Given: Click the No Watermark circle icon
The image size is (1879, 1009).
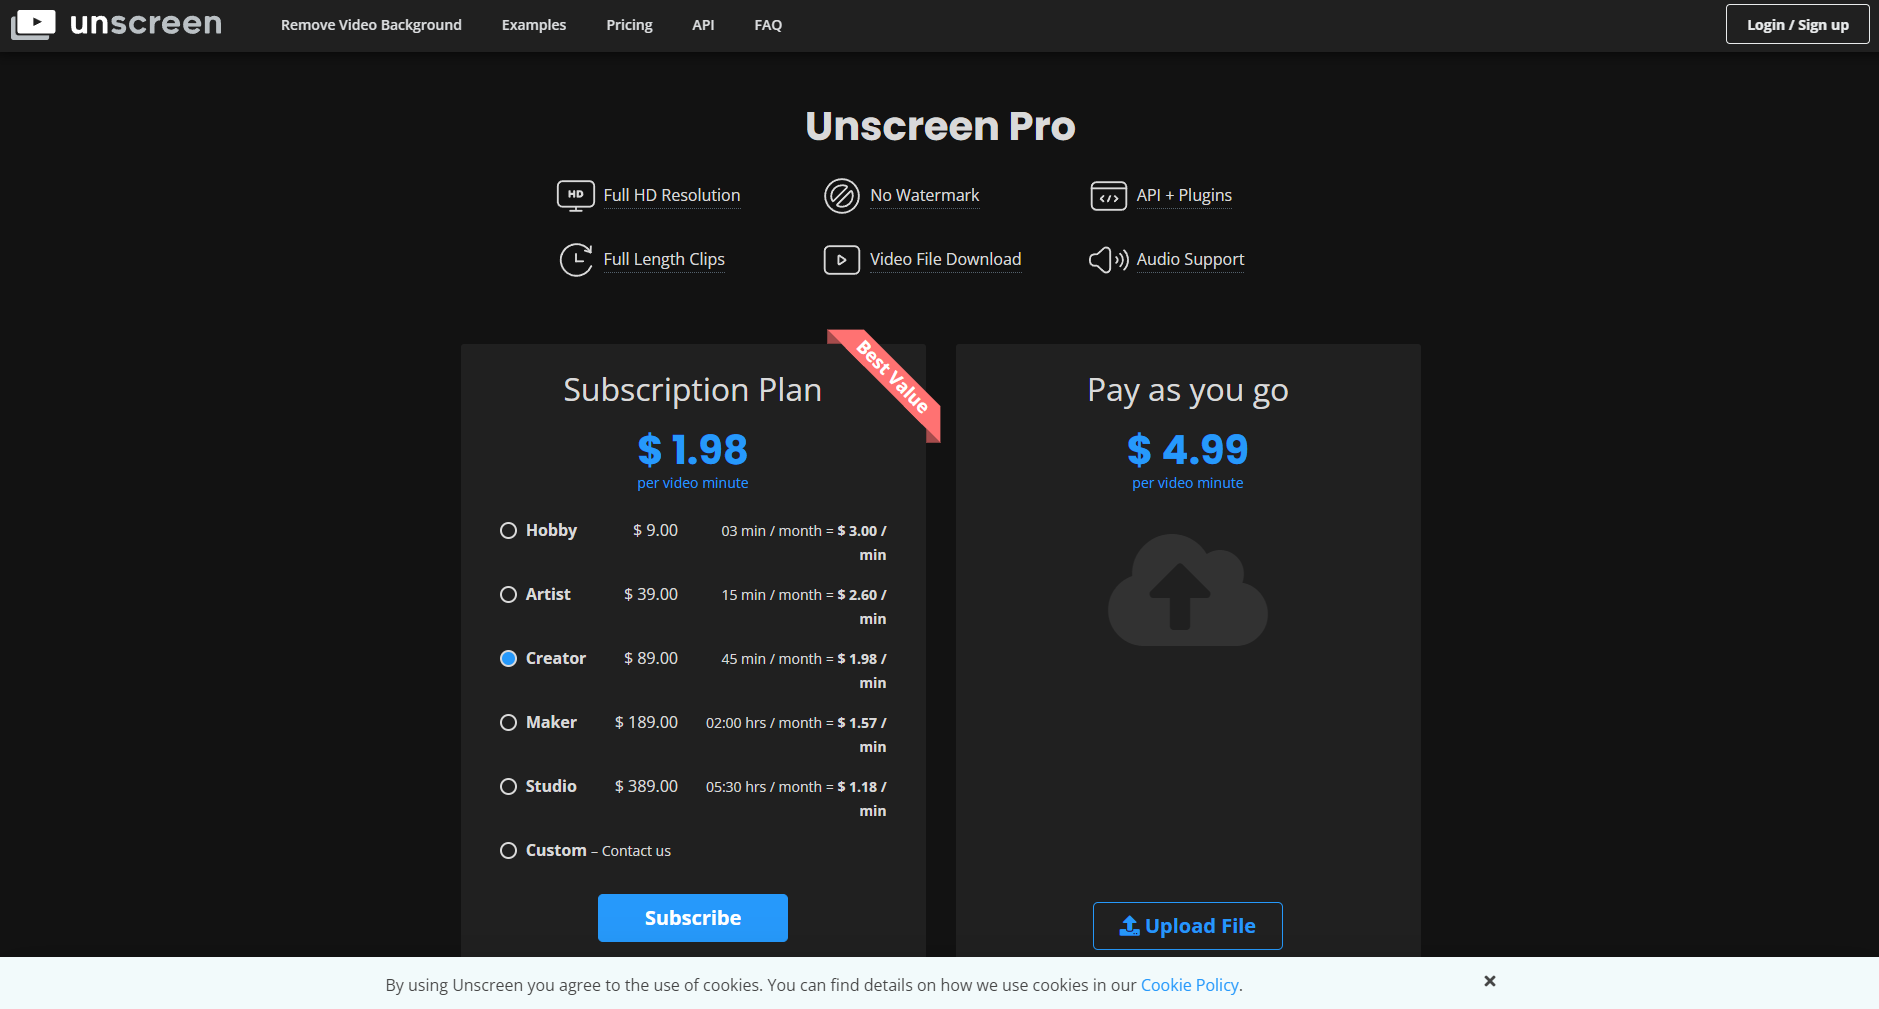Looking at the screenshot, I should pyautogui.click(x=842, y=196).
